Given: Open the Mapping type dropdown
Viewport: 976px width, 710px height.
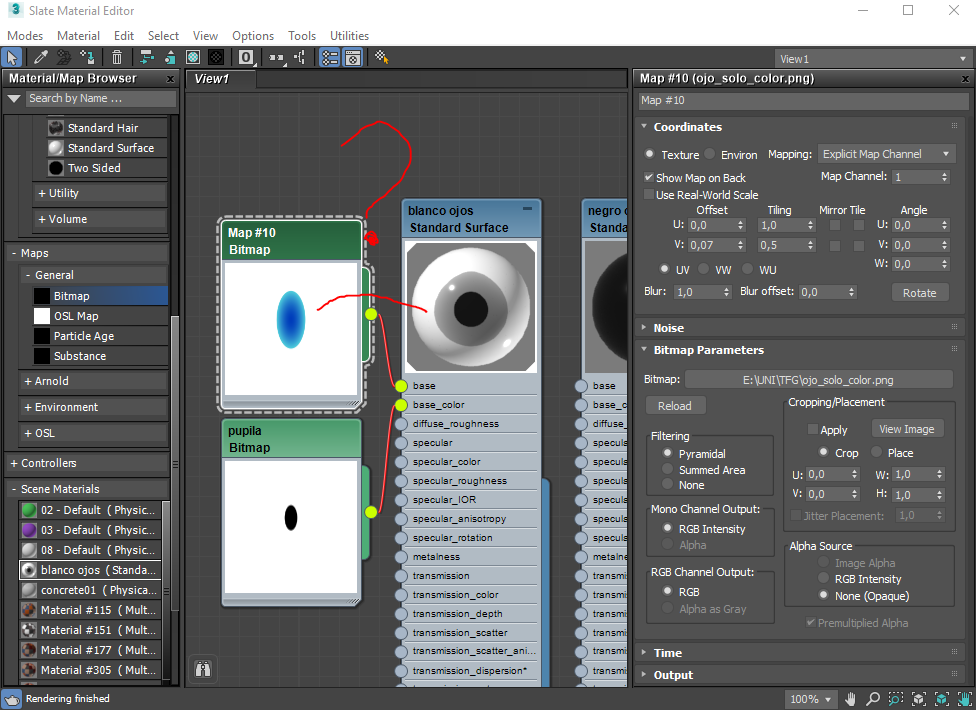Looking at the screenshot, I should click(x=886, y=154).
